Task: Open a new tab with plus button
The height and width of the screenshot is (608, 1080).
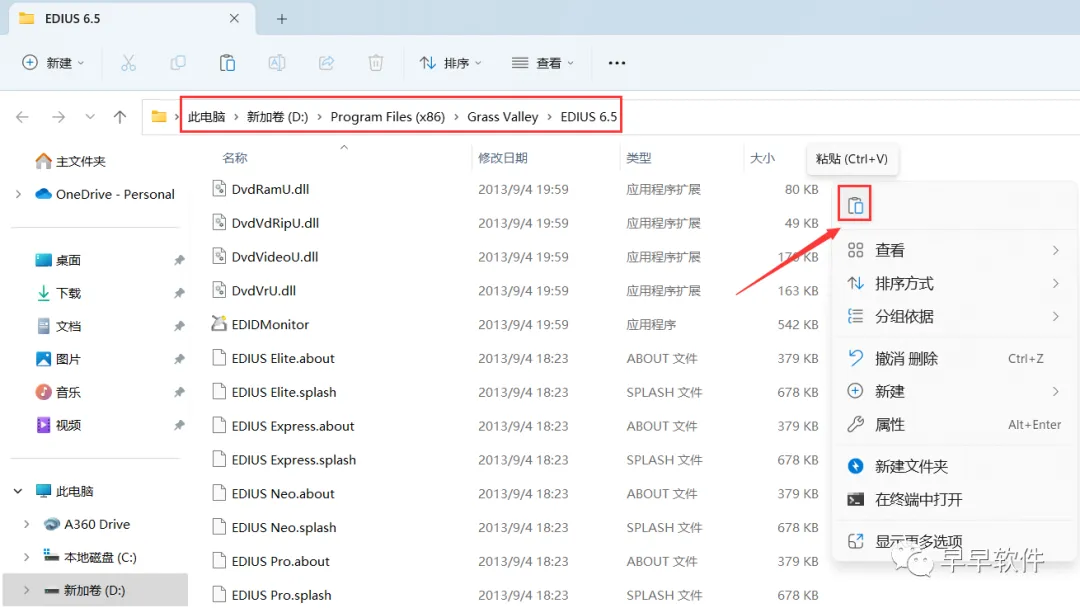Action: pyautogui.click(x=282, y=19)
